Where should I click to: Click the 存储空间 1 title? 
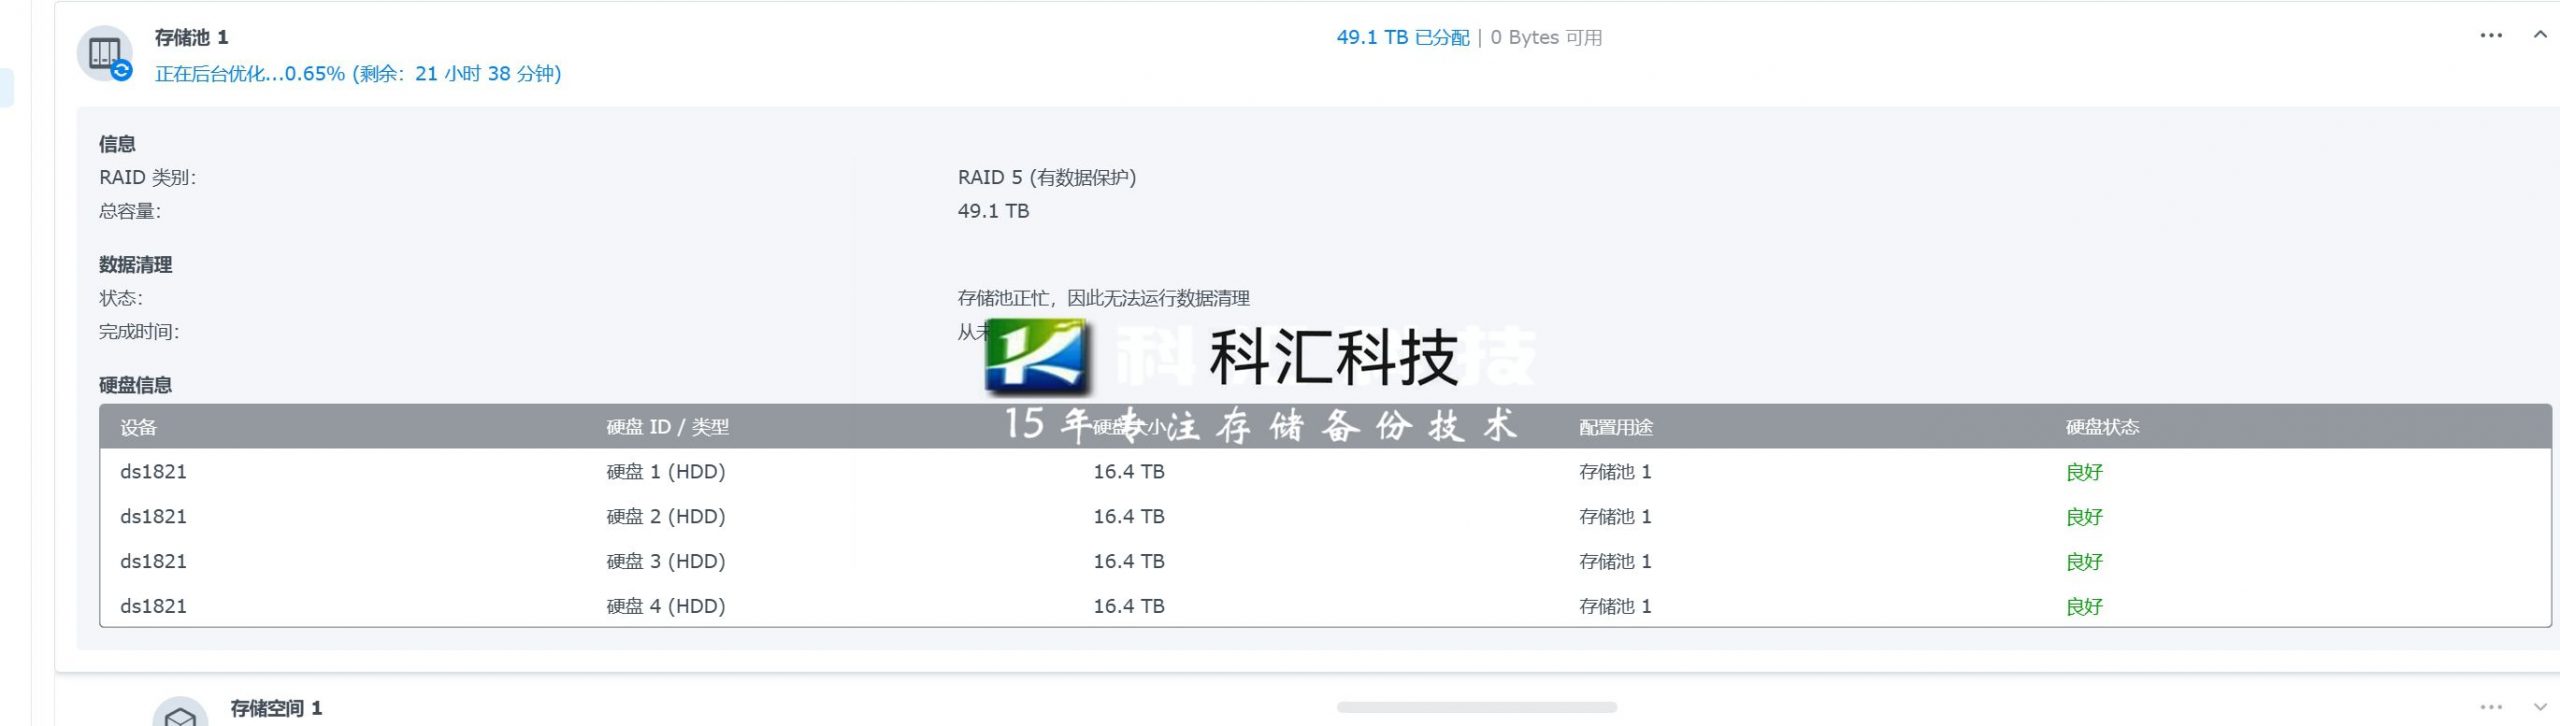coord(276,708)
